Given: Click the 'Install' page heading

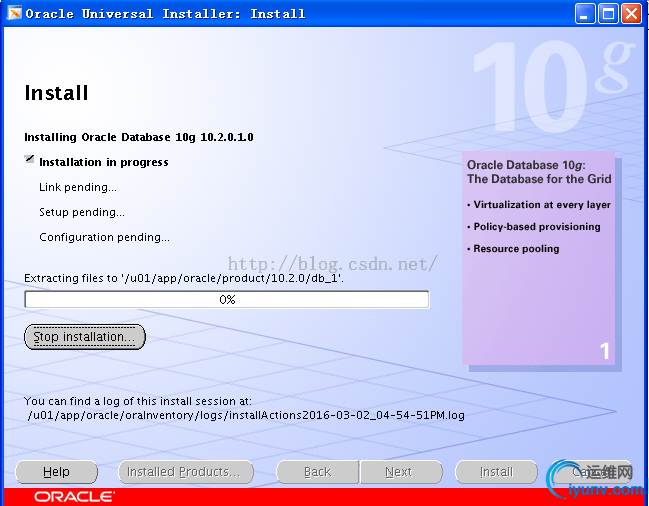Looking at the screenshot, I should 56,93.
